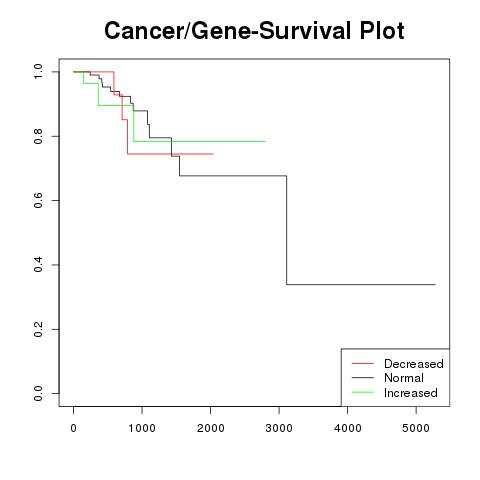Select the Normal legend label
480x480 pixels.
404,378
